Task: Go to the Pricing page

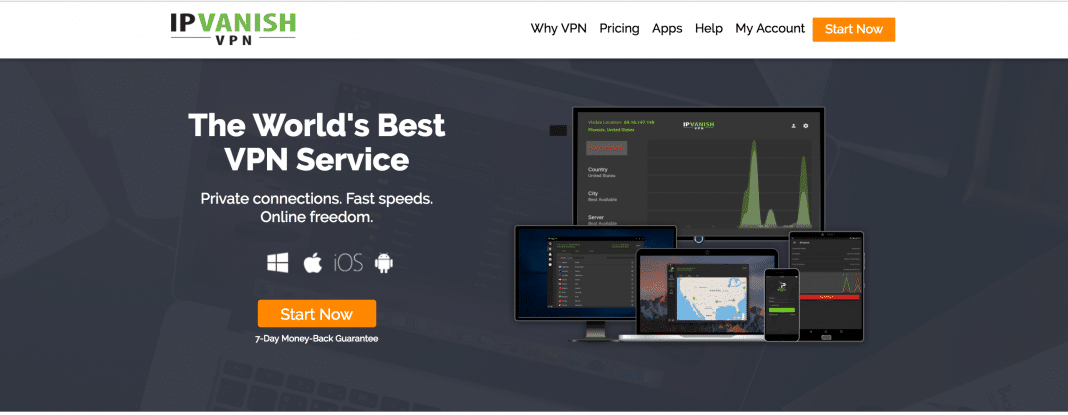Action: pyautogui.click(x=619, y=29)
